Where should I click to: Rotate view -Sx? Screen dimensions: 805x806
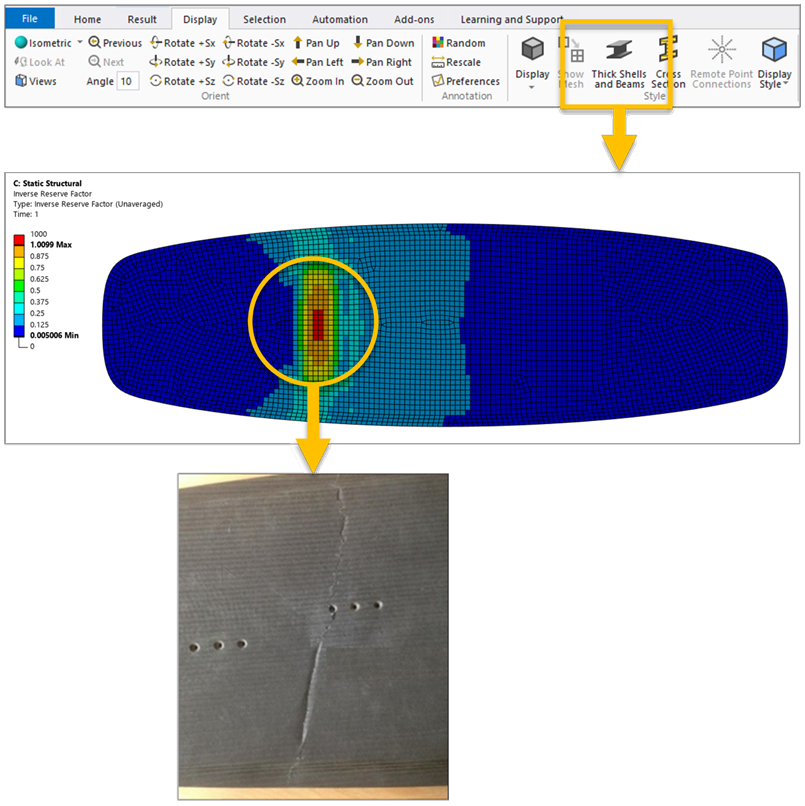pyautogui.click(x=254, y=43)
